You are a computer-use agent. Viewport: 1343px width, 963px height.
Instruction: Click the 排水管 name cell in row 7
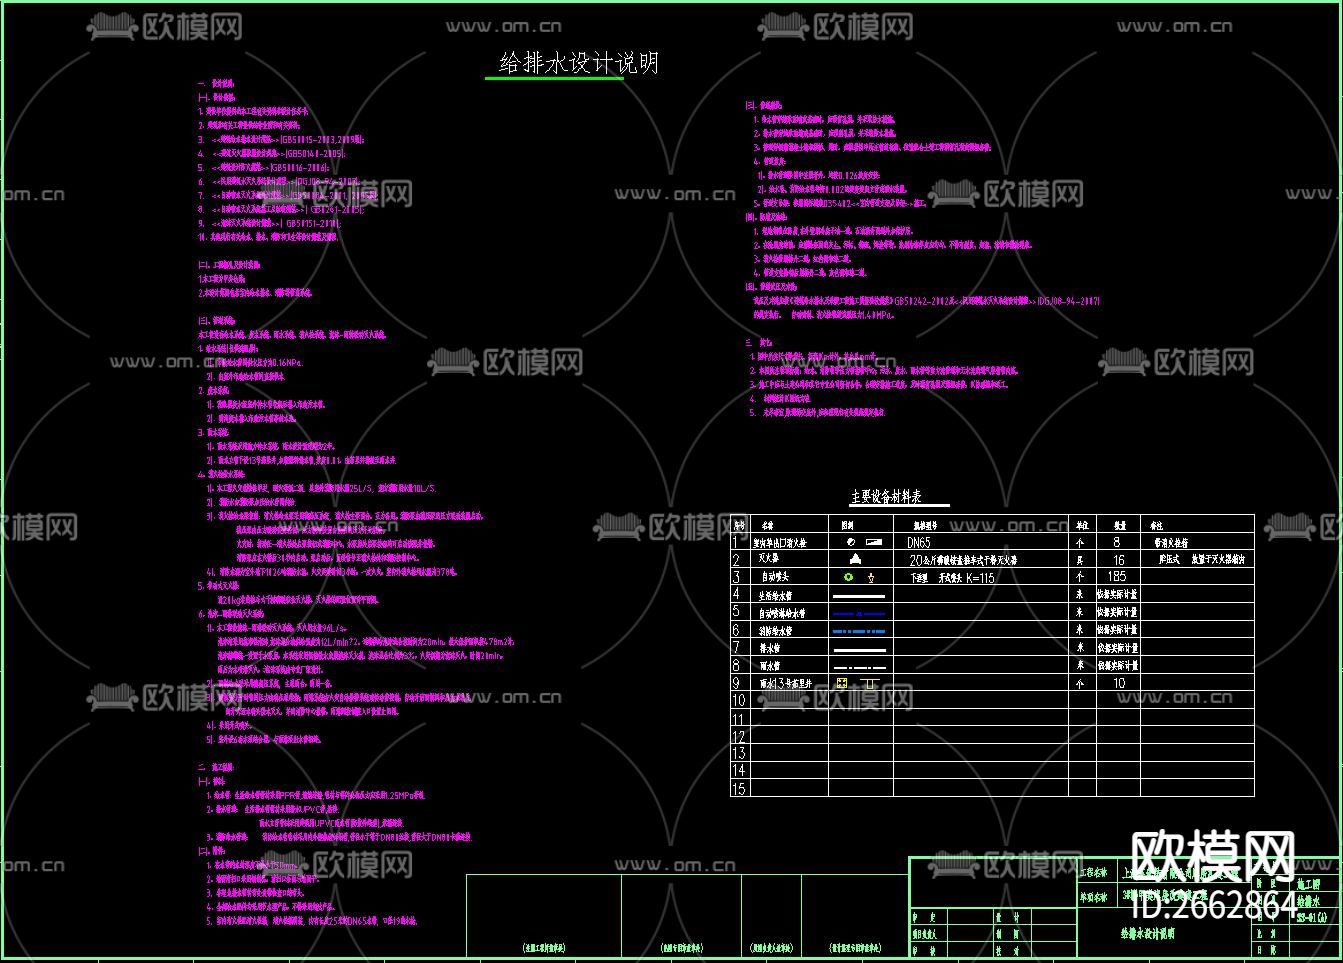click(770, 649)
